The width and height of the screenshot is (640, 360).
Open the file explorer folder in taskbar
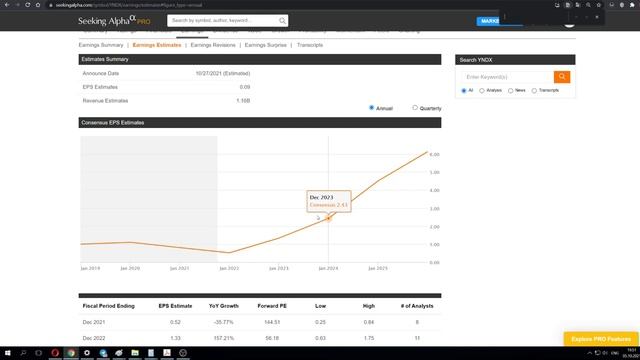click(x=135, y=353)
